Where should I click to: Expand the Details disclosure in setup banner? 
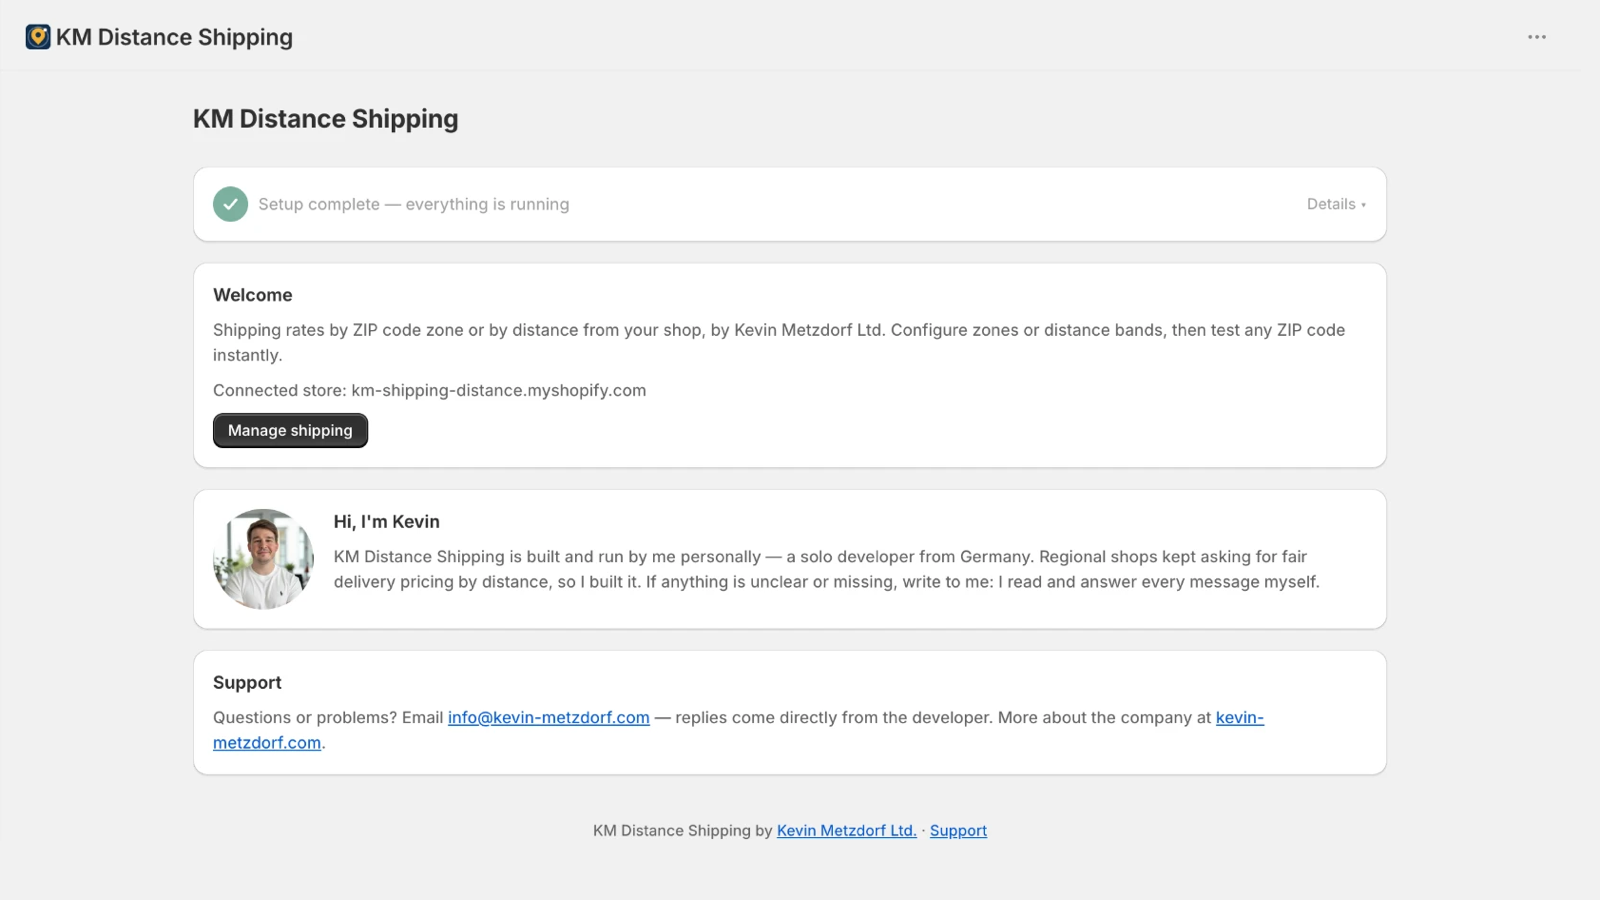click(1336, 204)
